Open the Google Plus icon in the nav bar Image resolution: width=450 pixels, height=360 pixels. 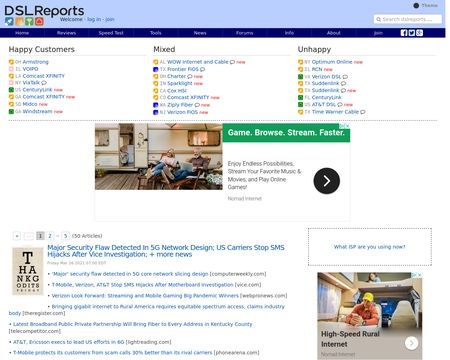(420, 33)
